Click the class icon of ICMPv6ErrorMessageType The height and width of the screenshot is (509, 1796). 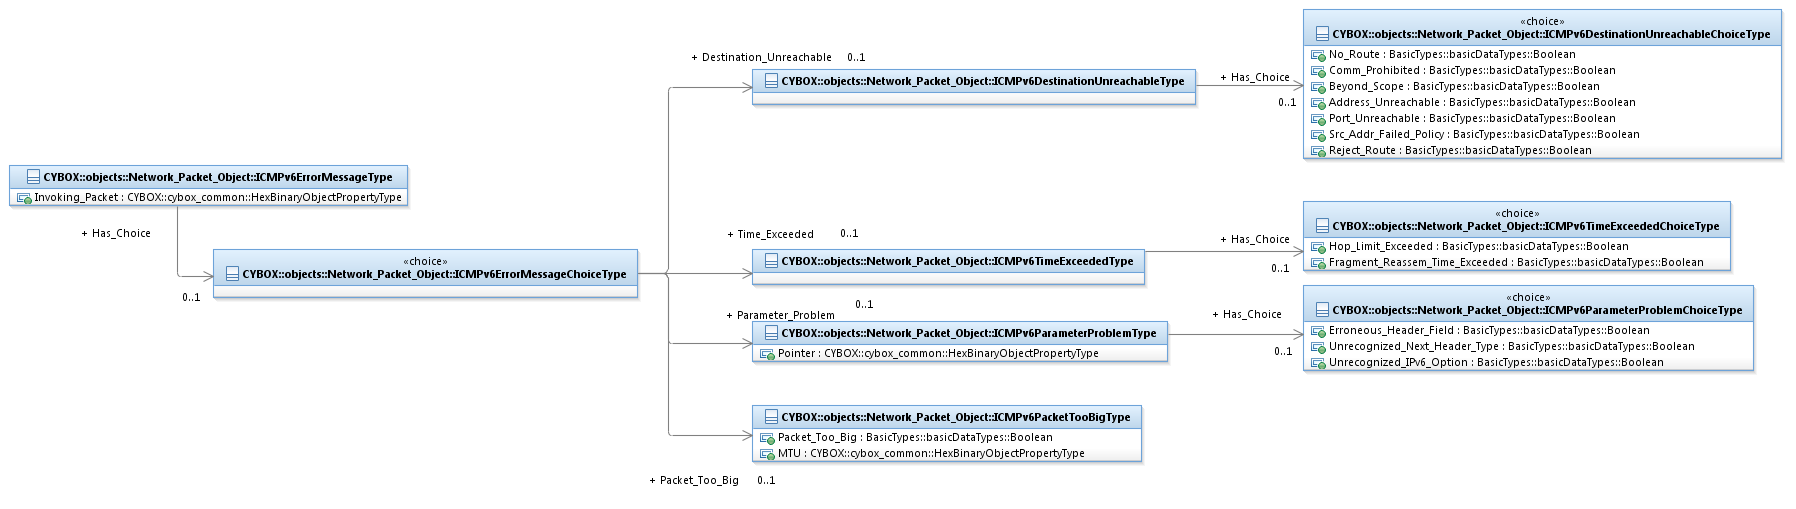coord(33,177)
